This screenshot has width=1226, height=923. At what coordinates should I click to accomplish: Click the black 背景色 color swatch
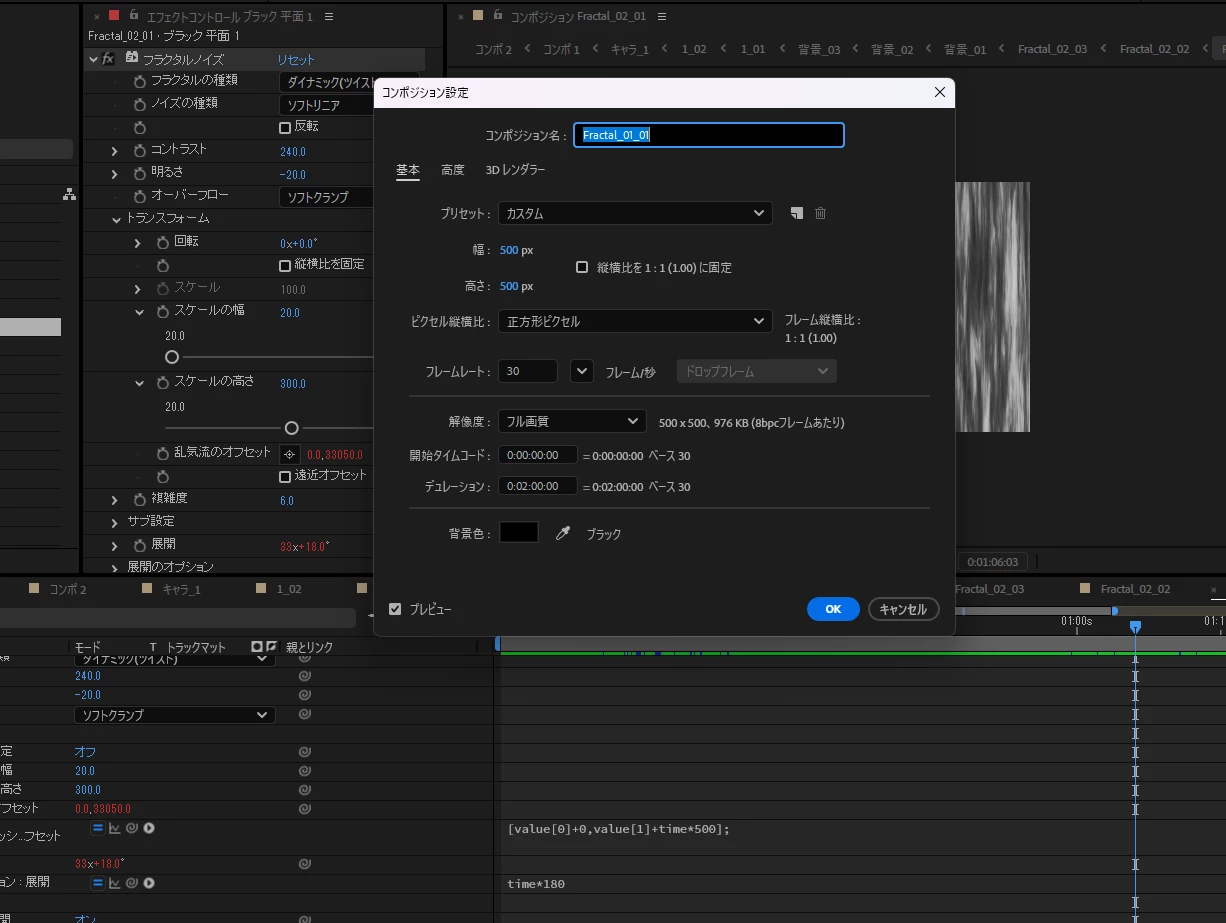519,533
